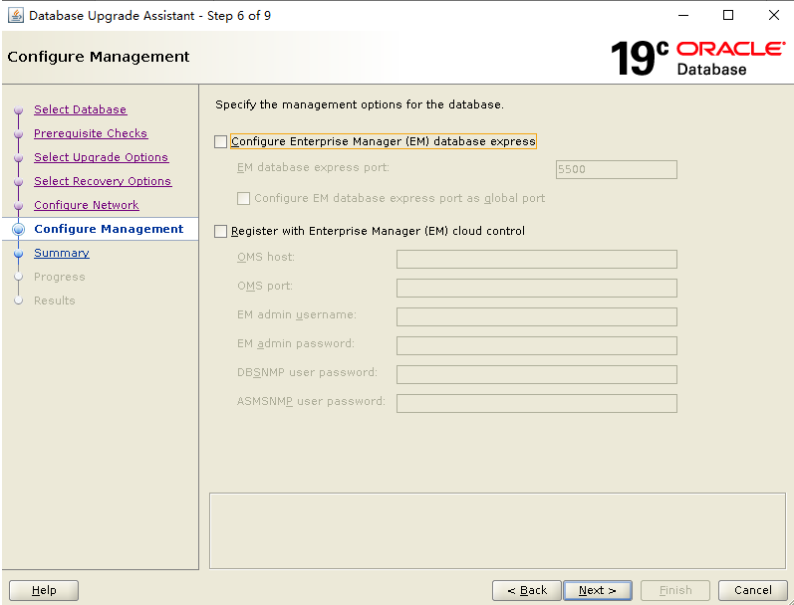Focus the EM admin username field
This screenshot has height=605, width=794.
(537, 317)
